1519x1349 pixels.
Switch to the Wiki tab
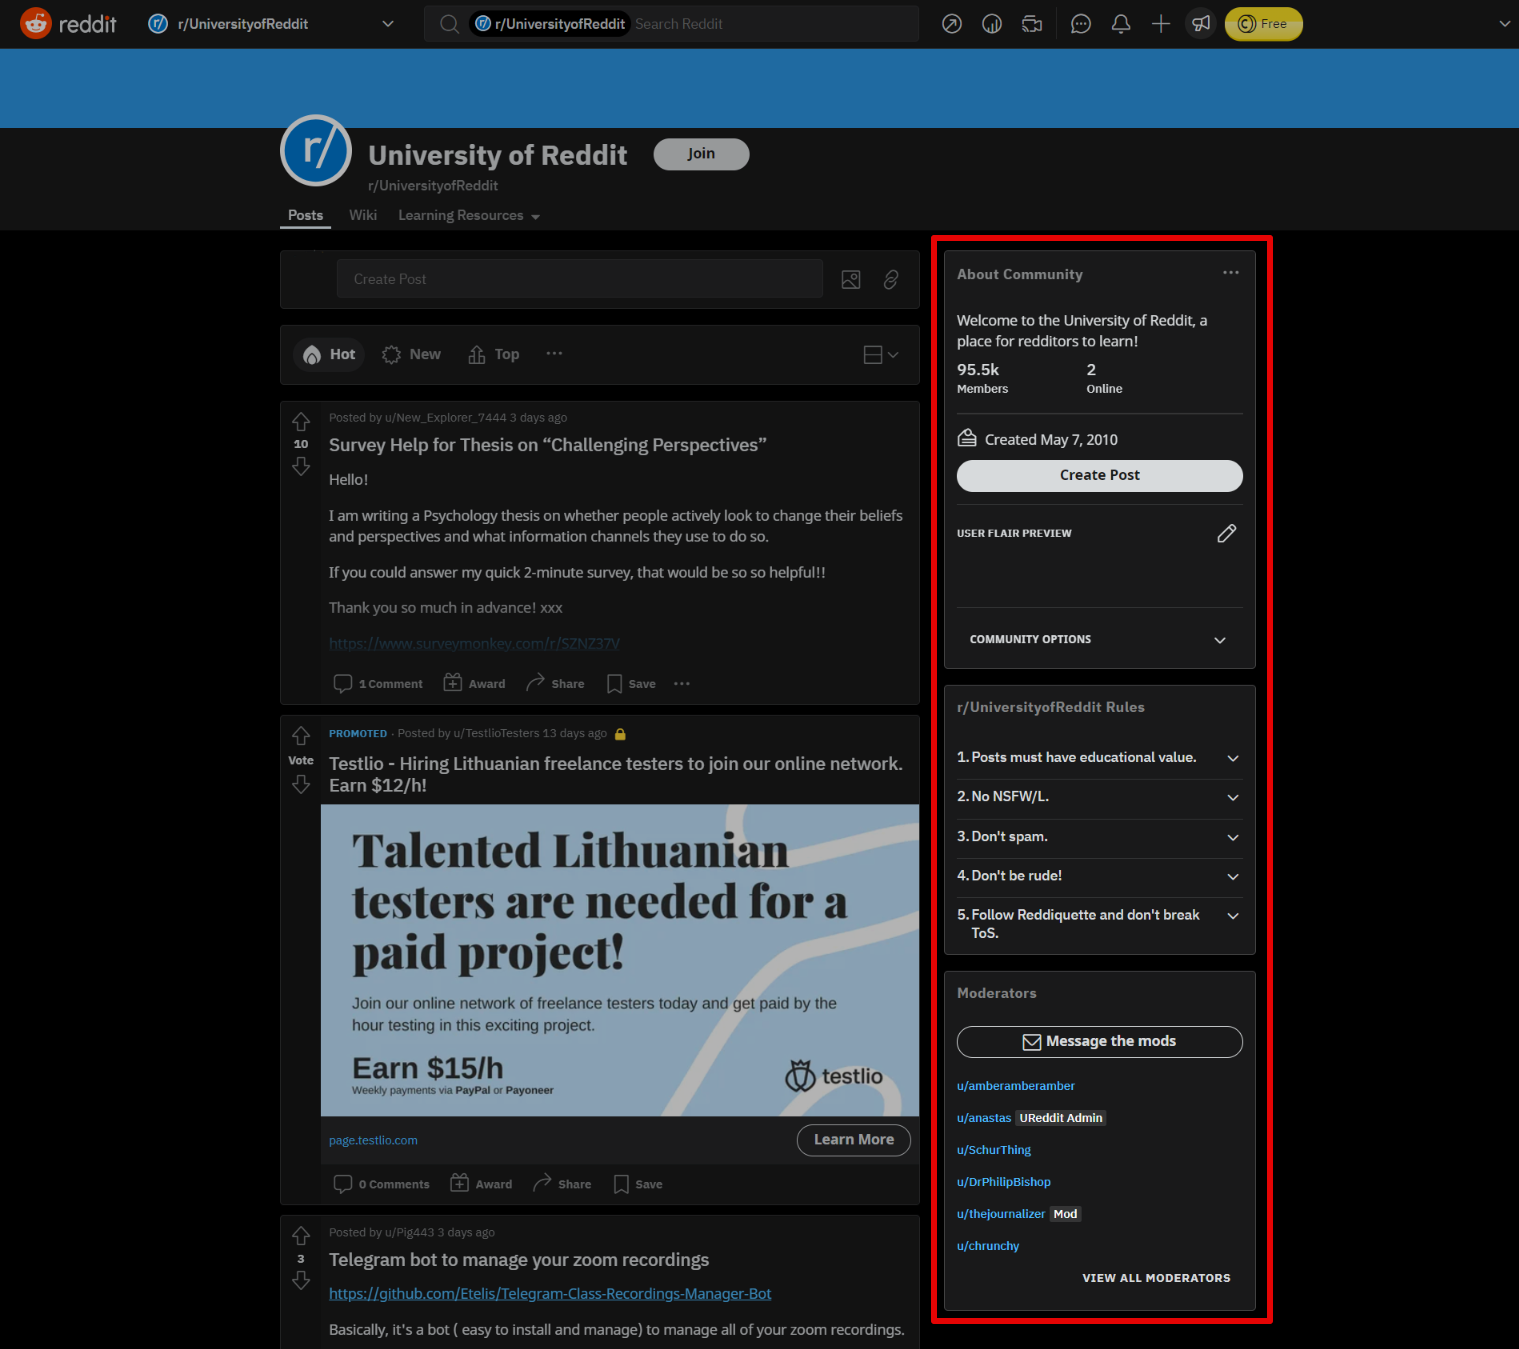[363, 215]
